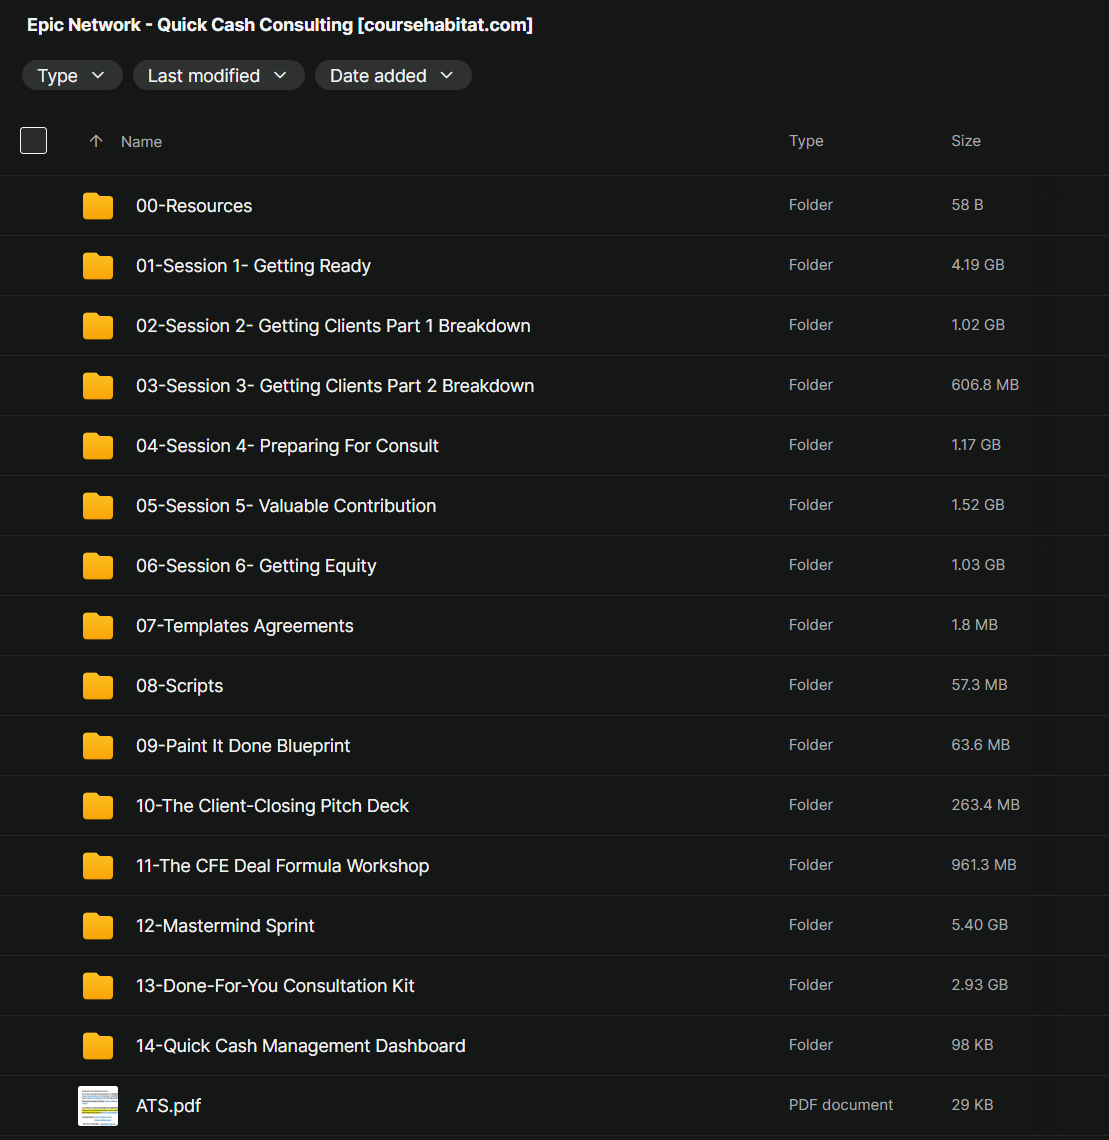Click the 05-Session 5 folder icon
The image size is (1109, 1140).
click(98, 506)
